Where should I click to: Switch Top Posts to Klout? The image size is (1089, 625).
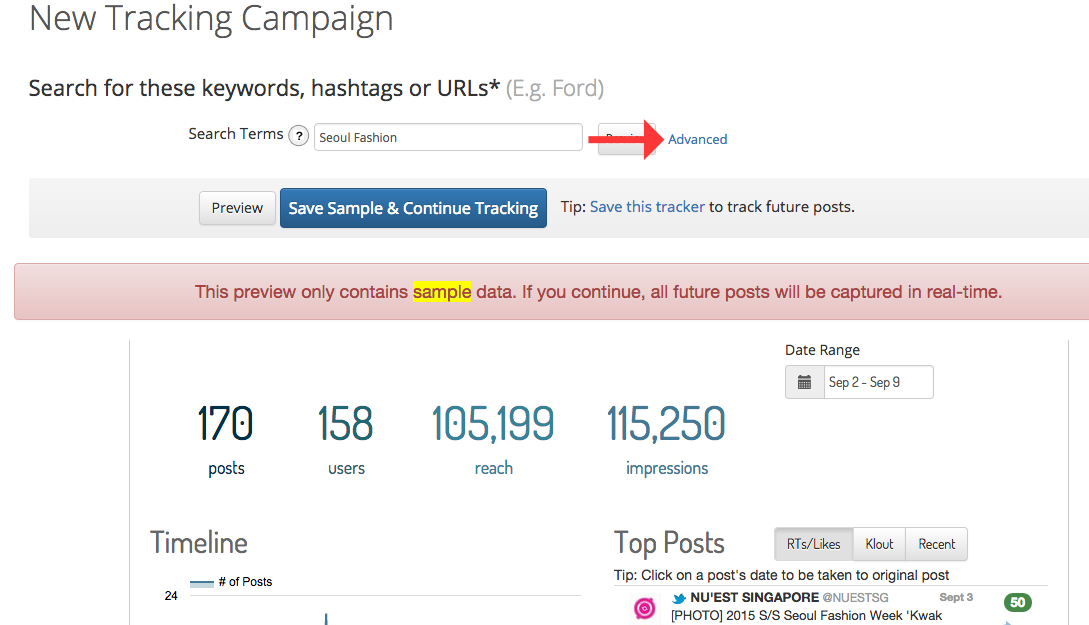coord(879,544)
